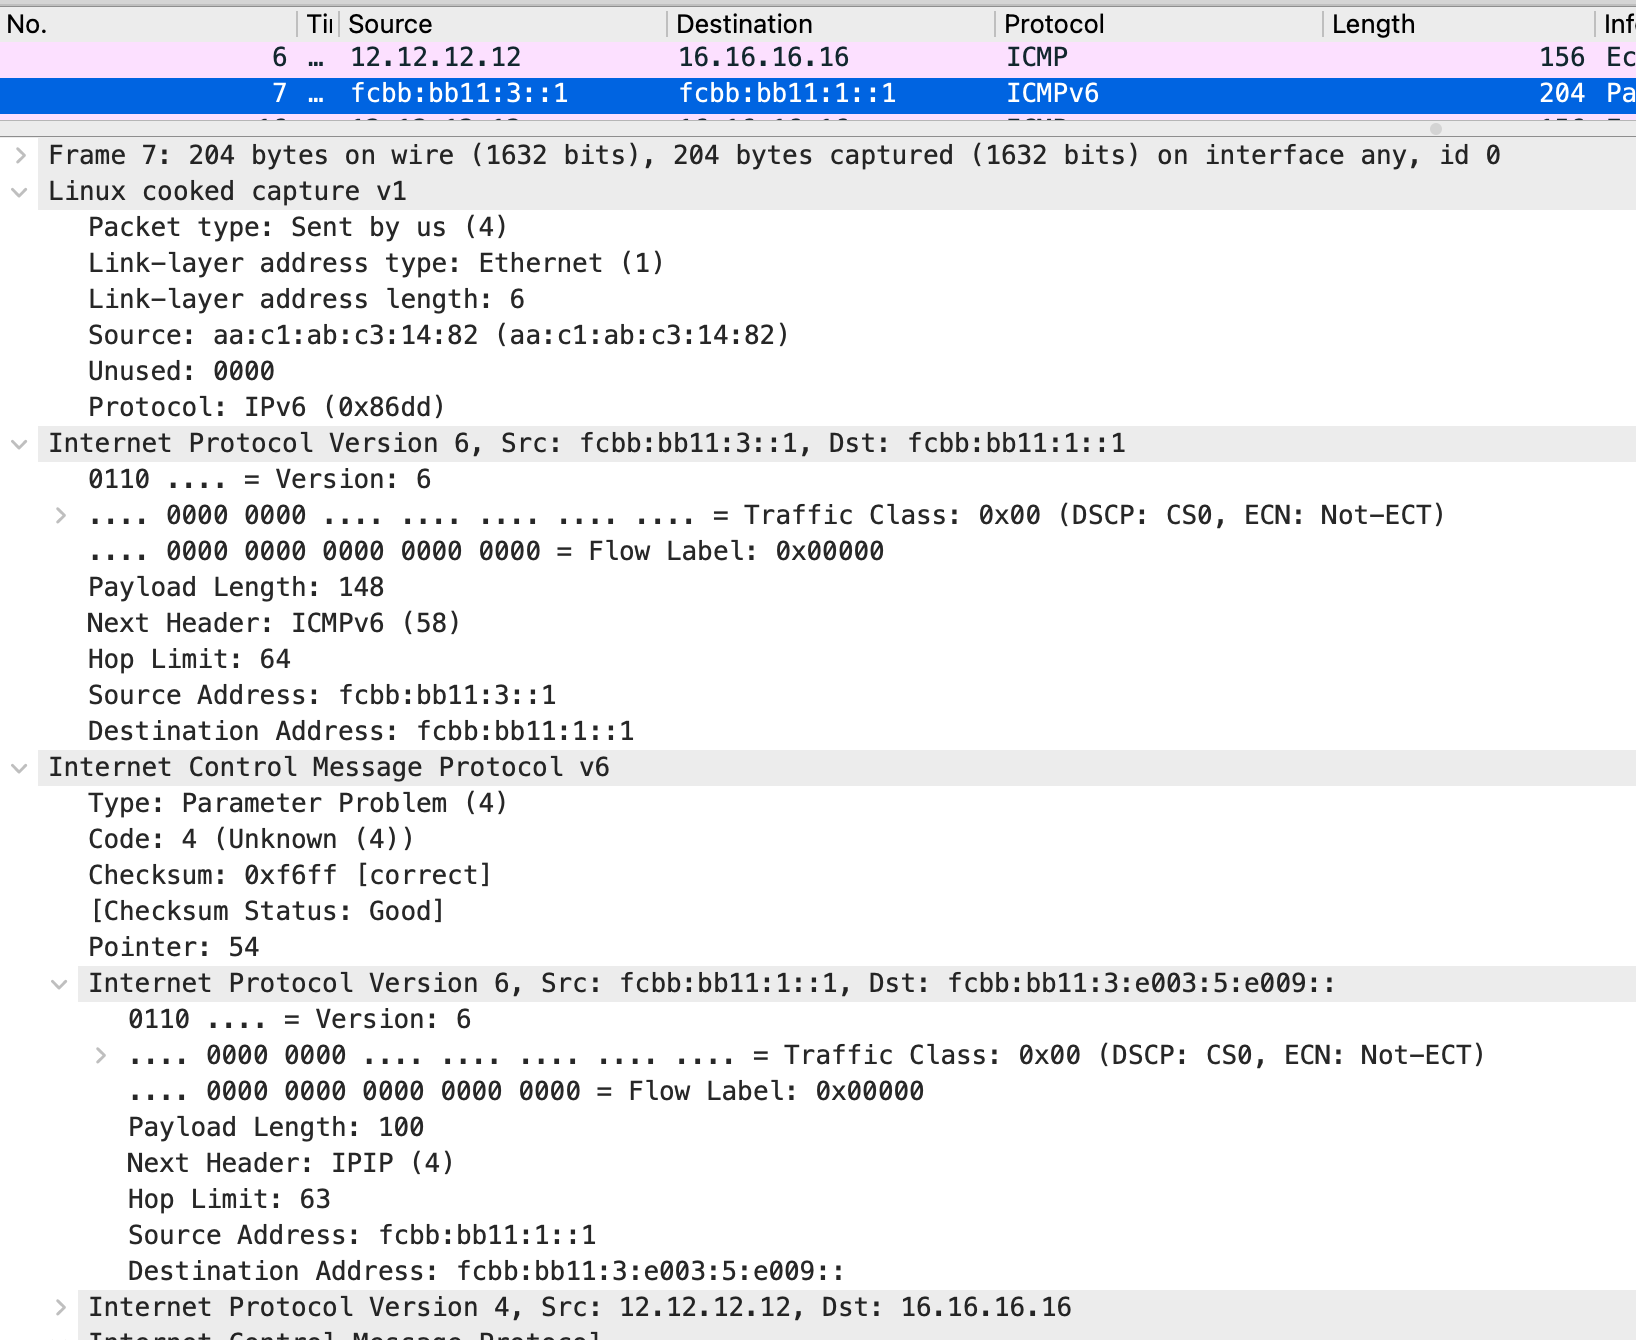1636x1340 pixels.
Task: Select outer 'Version: 6' bit field
Action: tap(260, 479)
